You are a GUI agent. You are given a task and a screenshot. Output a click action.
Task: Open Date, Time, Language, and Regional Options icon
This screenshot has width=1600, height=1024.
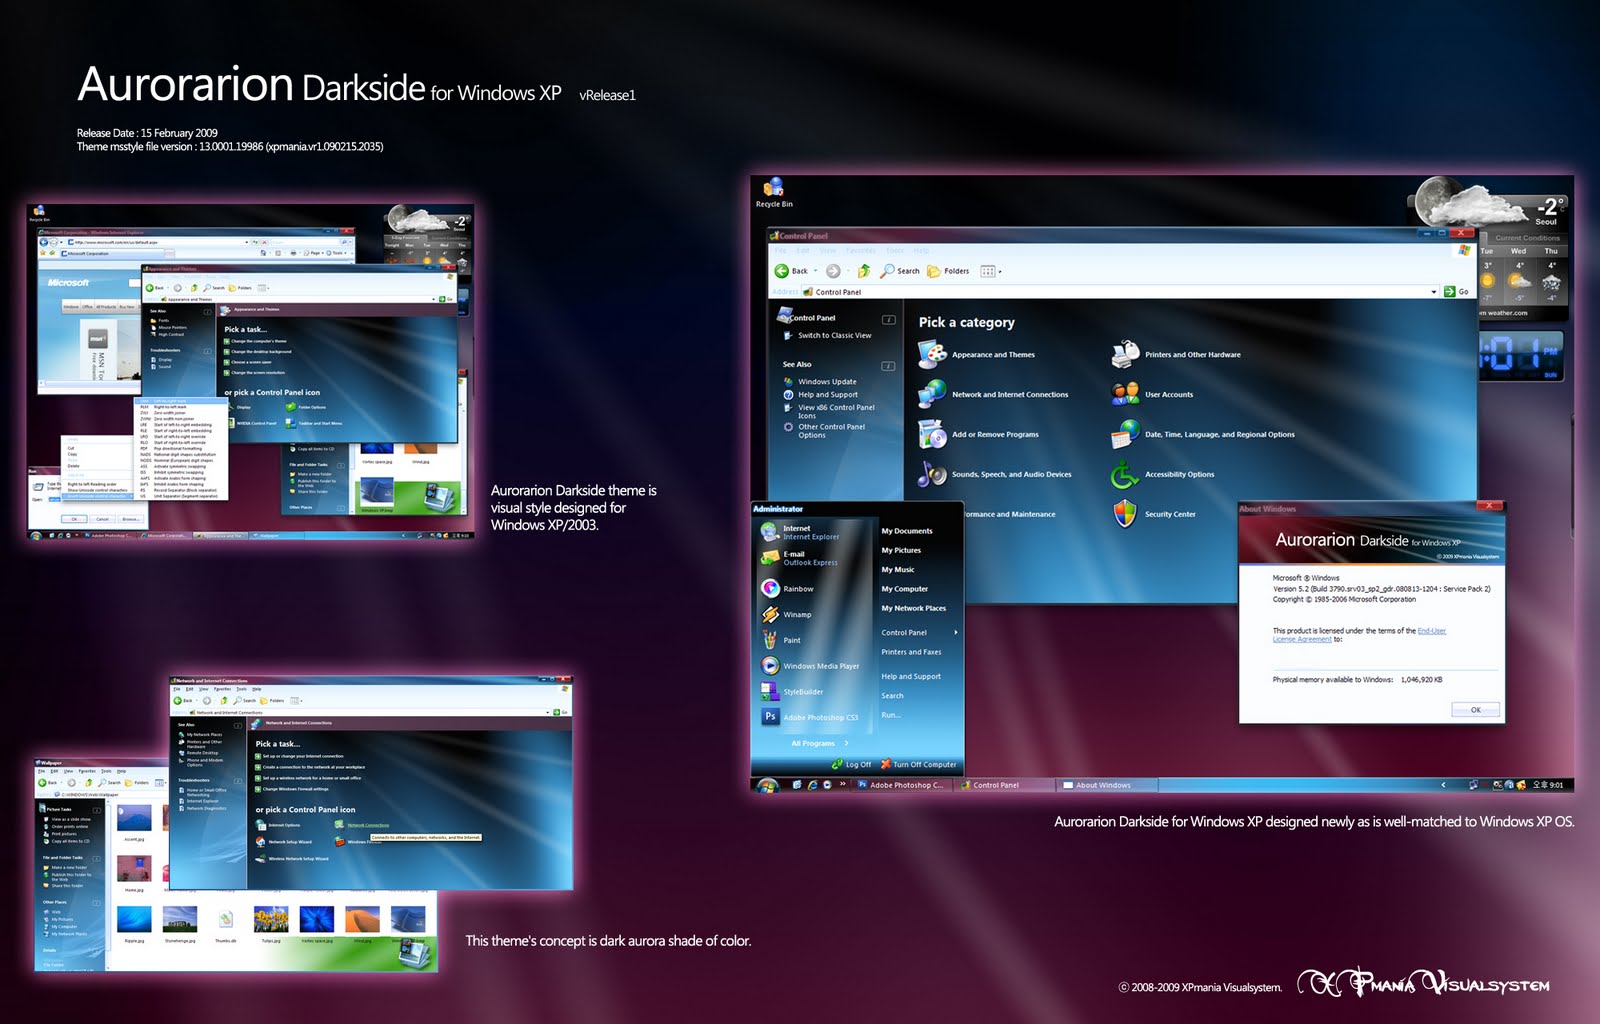click(x=1126, y=434)
